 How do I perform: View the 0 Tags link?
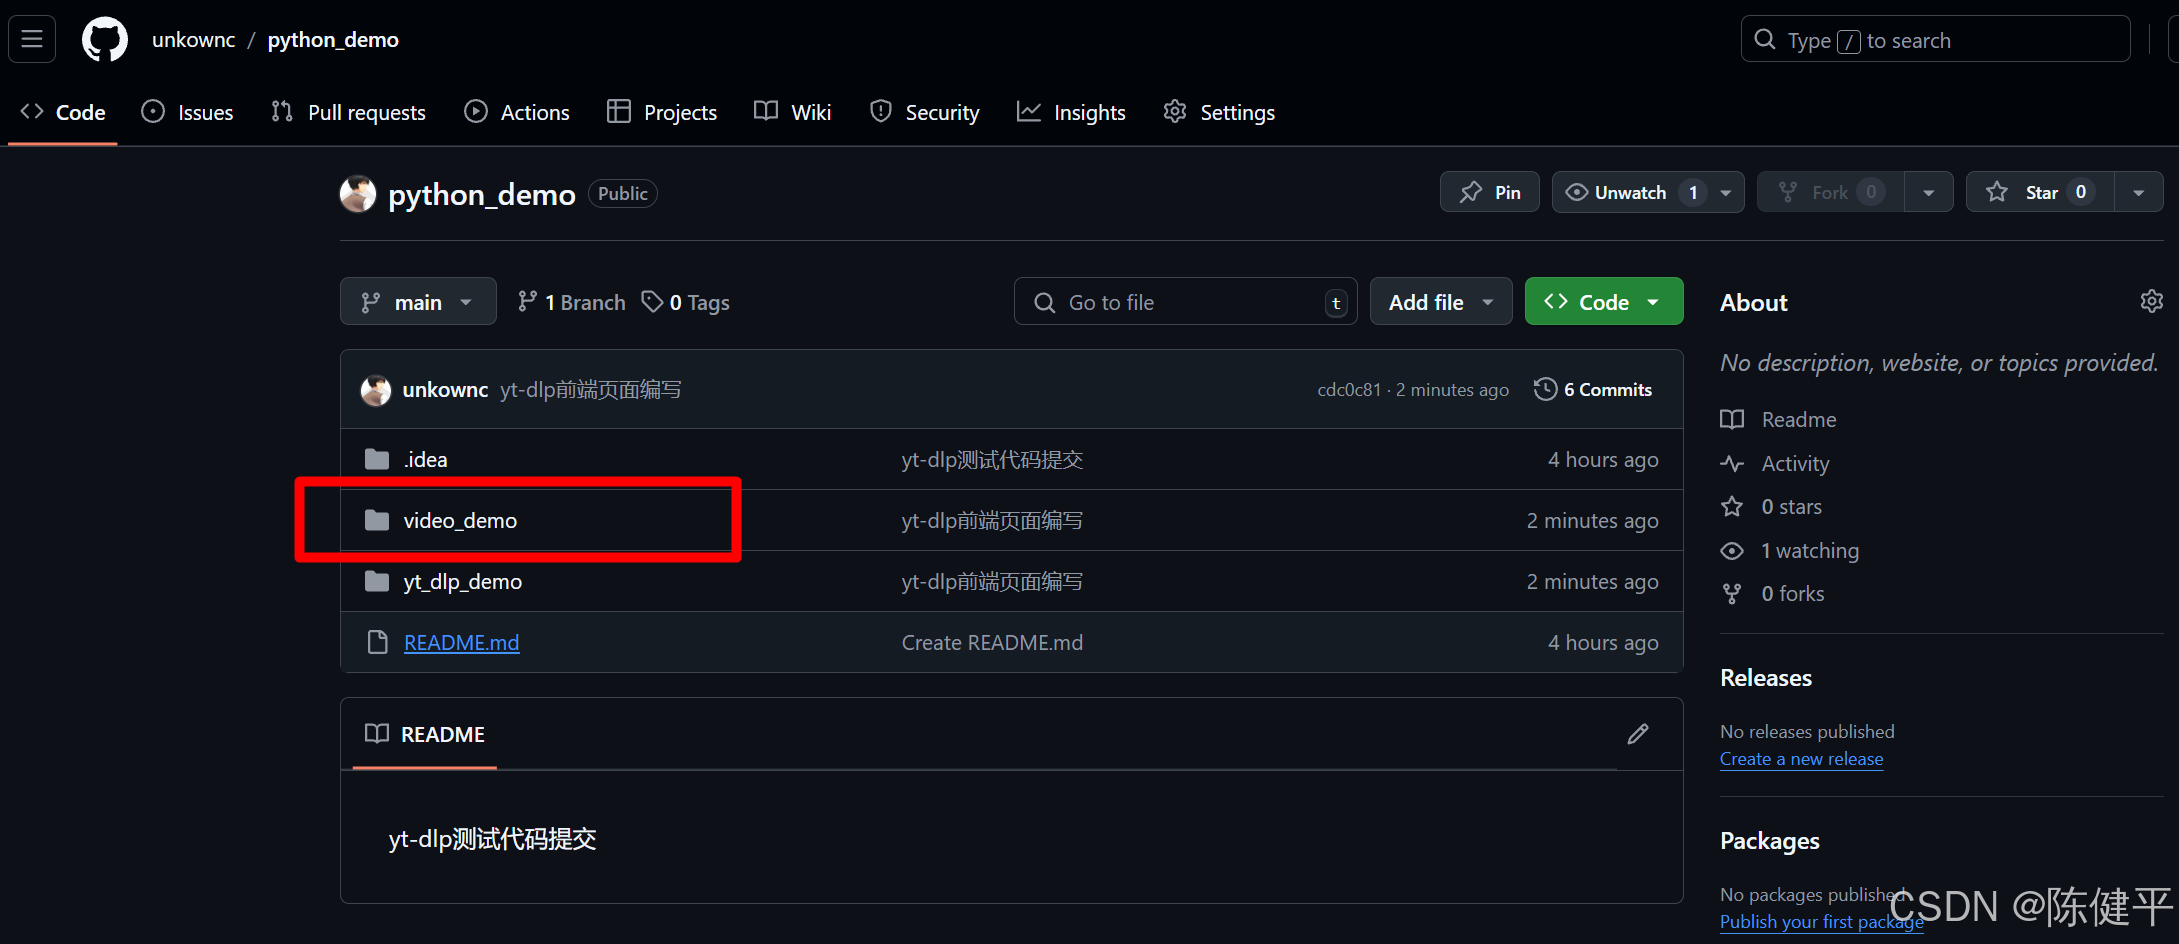686,302
